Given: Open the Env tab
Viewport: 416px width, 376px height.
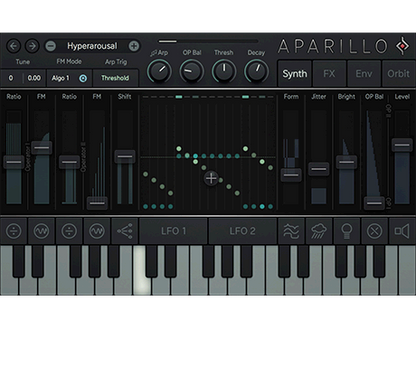Looking at the screenshot, I should pyautogui.click(x=364, y=74).
